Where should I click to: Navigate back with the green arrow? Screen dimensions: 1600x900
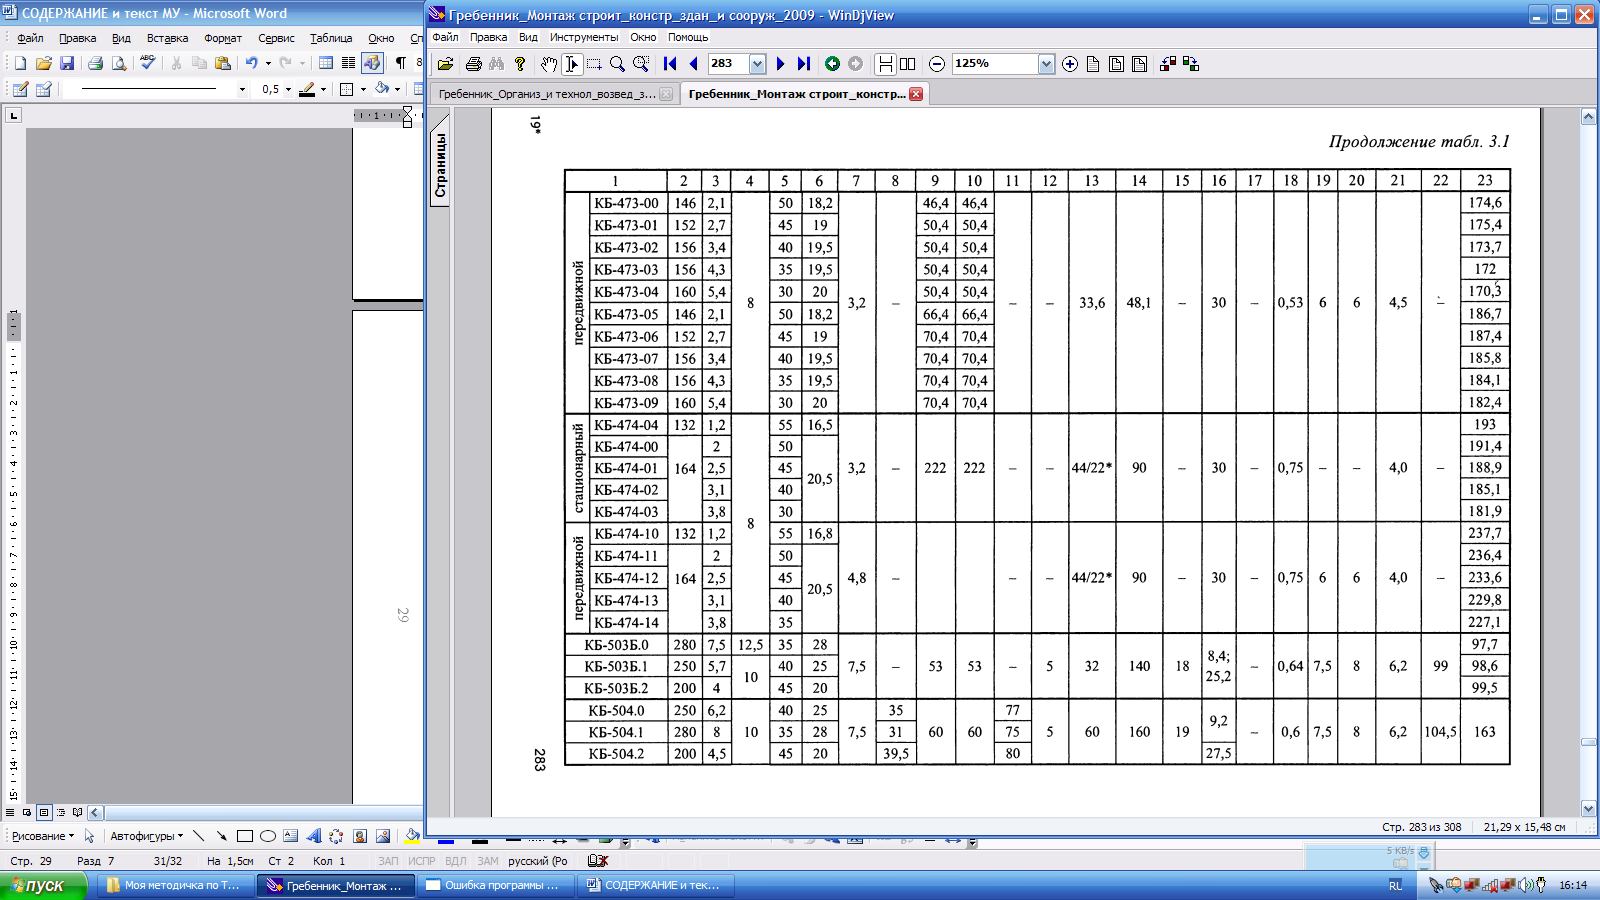click(832, 64)
